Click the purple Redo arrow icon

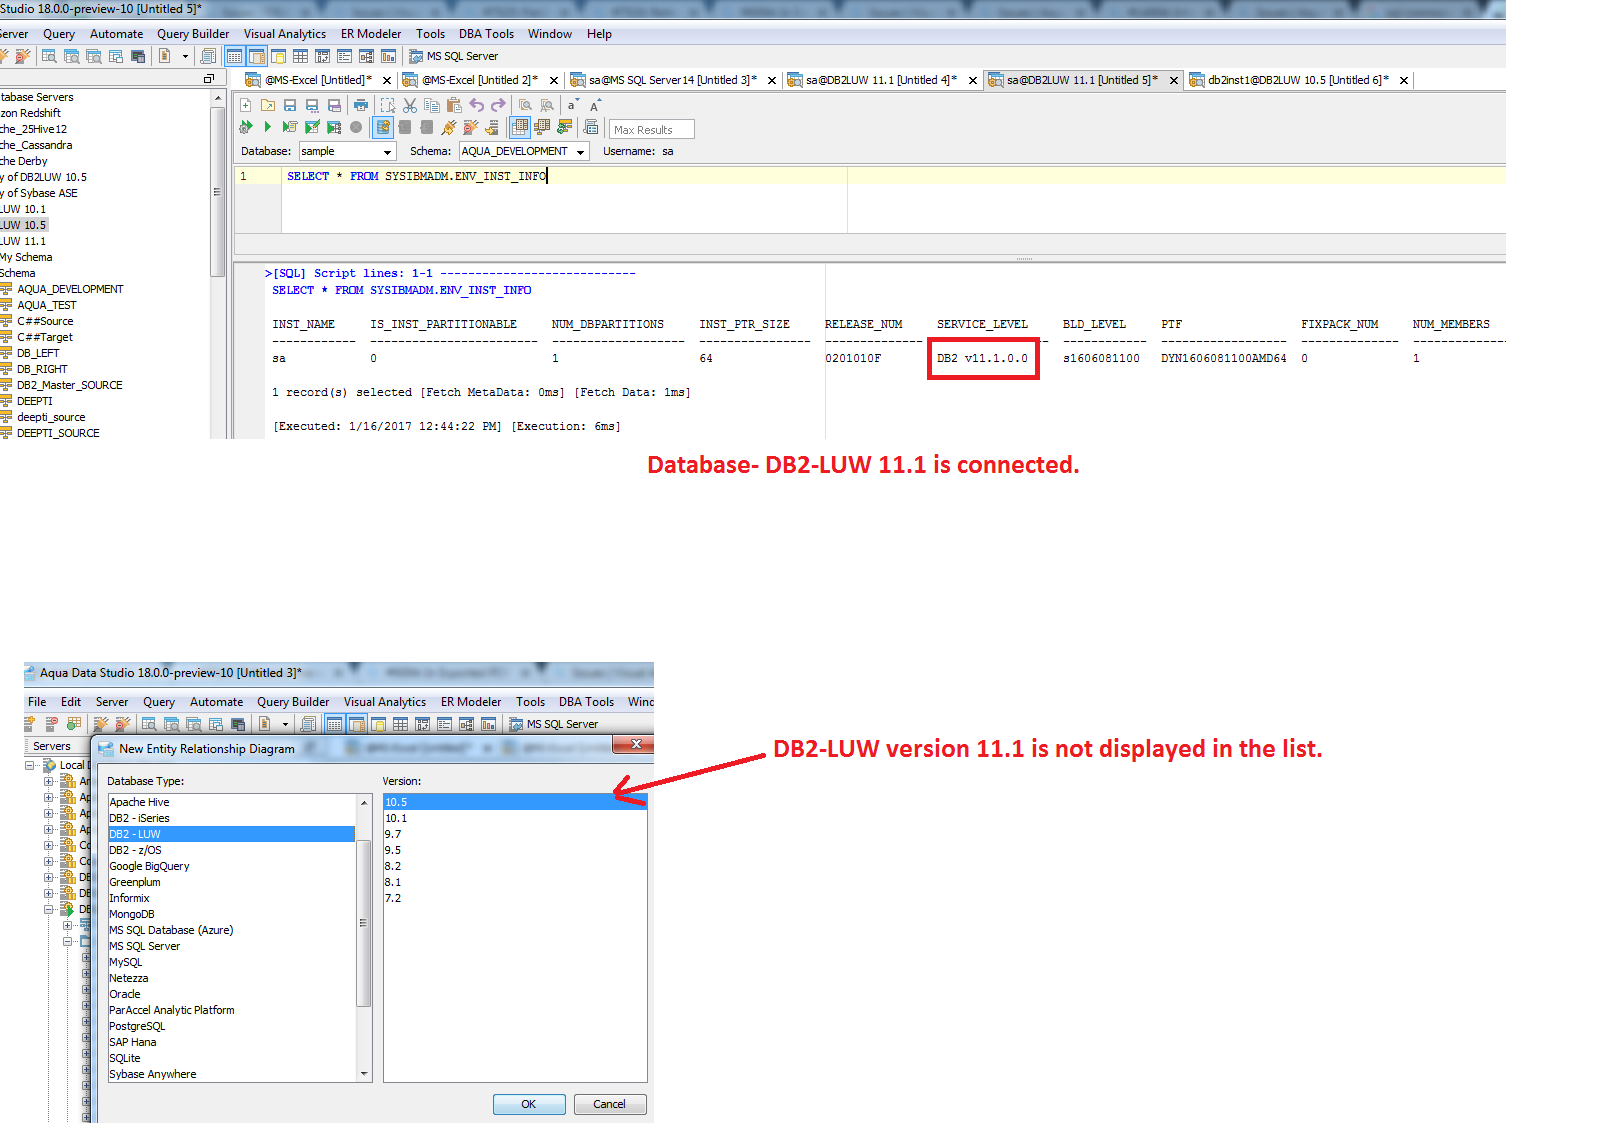point(498,105)
